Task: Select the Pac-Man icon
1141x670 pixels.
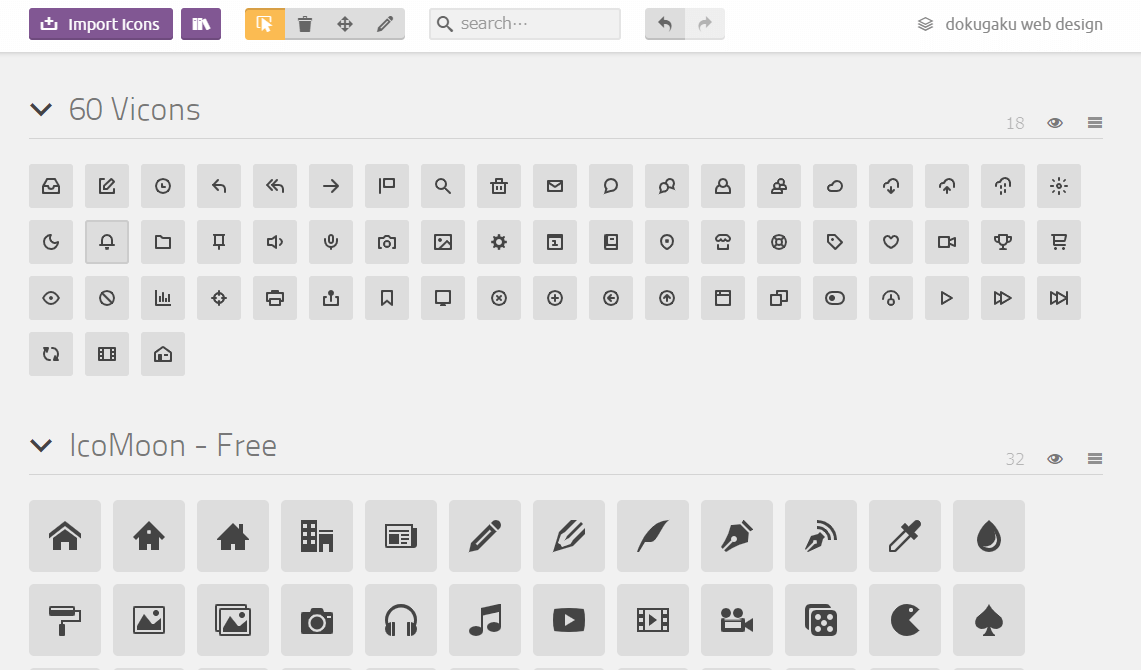Action: pyautogui.click(x=905, y=621)
